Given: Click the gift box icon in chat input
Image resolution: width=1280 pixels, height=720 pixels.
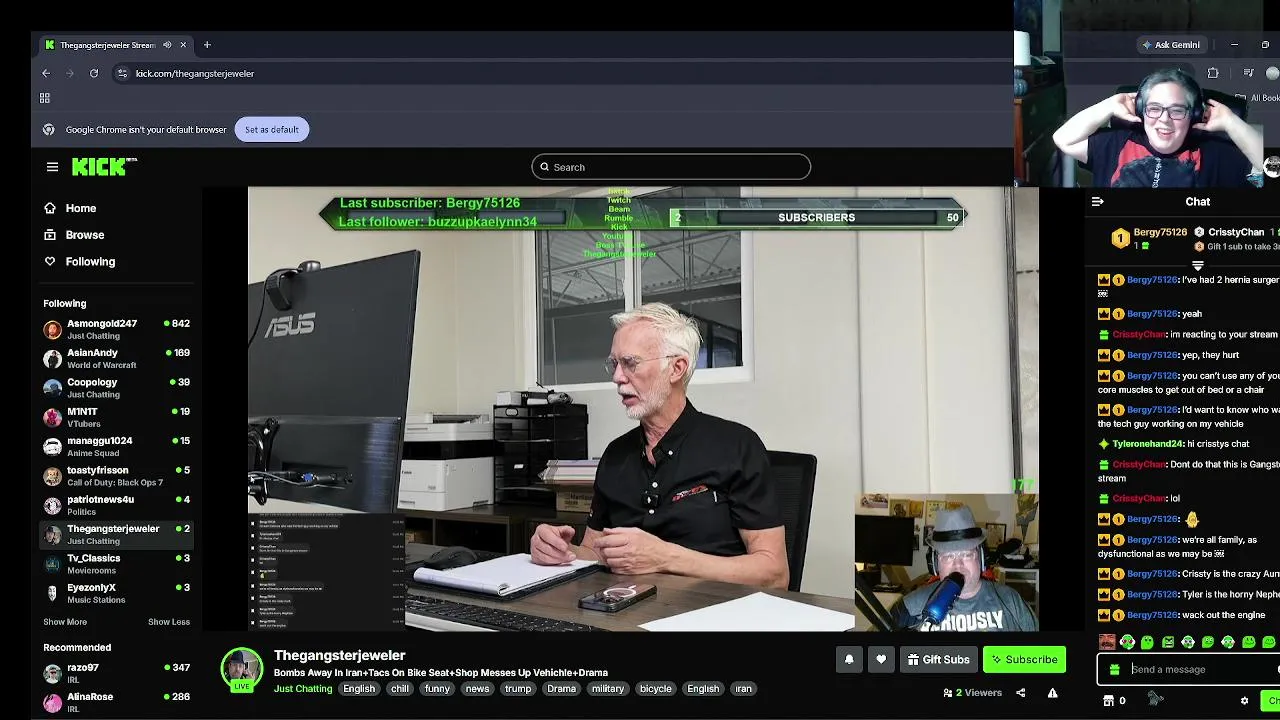Looking at the screenshot, I should (x=1115, y=670).
